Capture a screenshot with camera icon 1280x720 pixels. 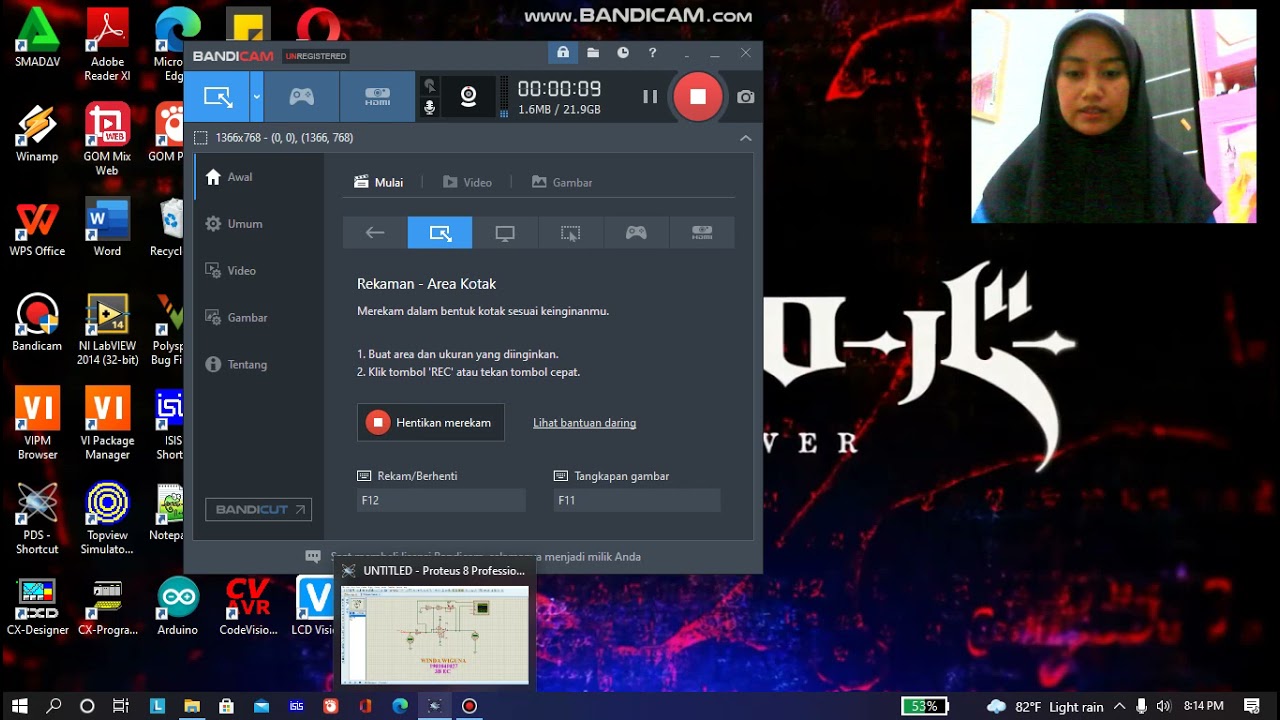coord(746,97)
